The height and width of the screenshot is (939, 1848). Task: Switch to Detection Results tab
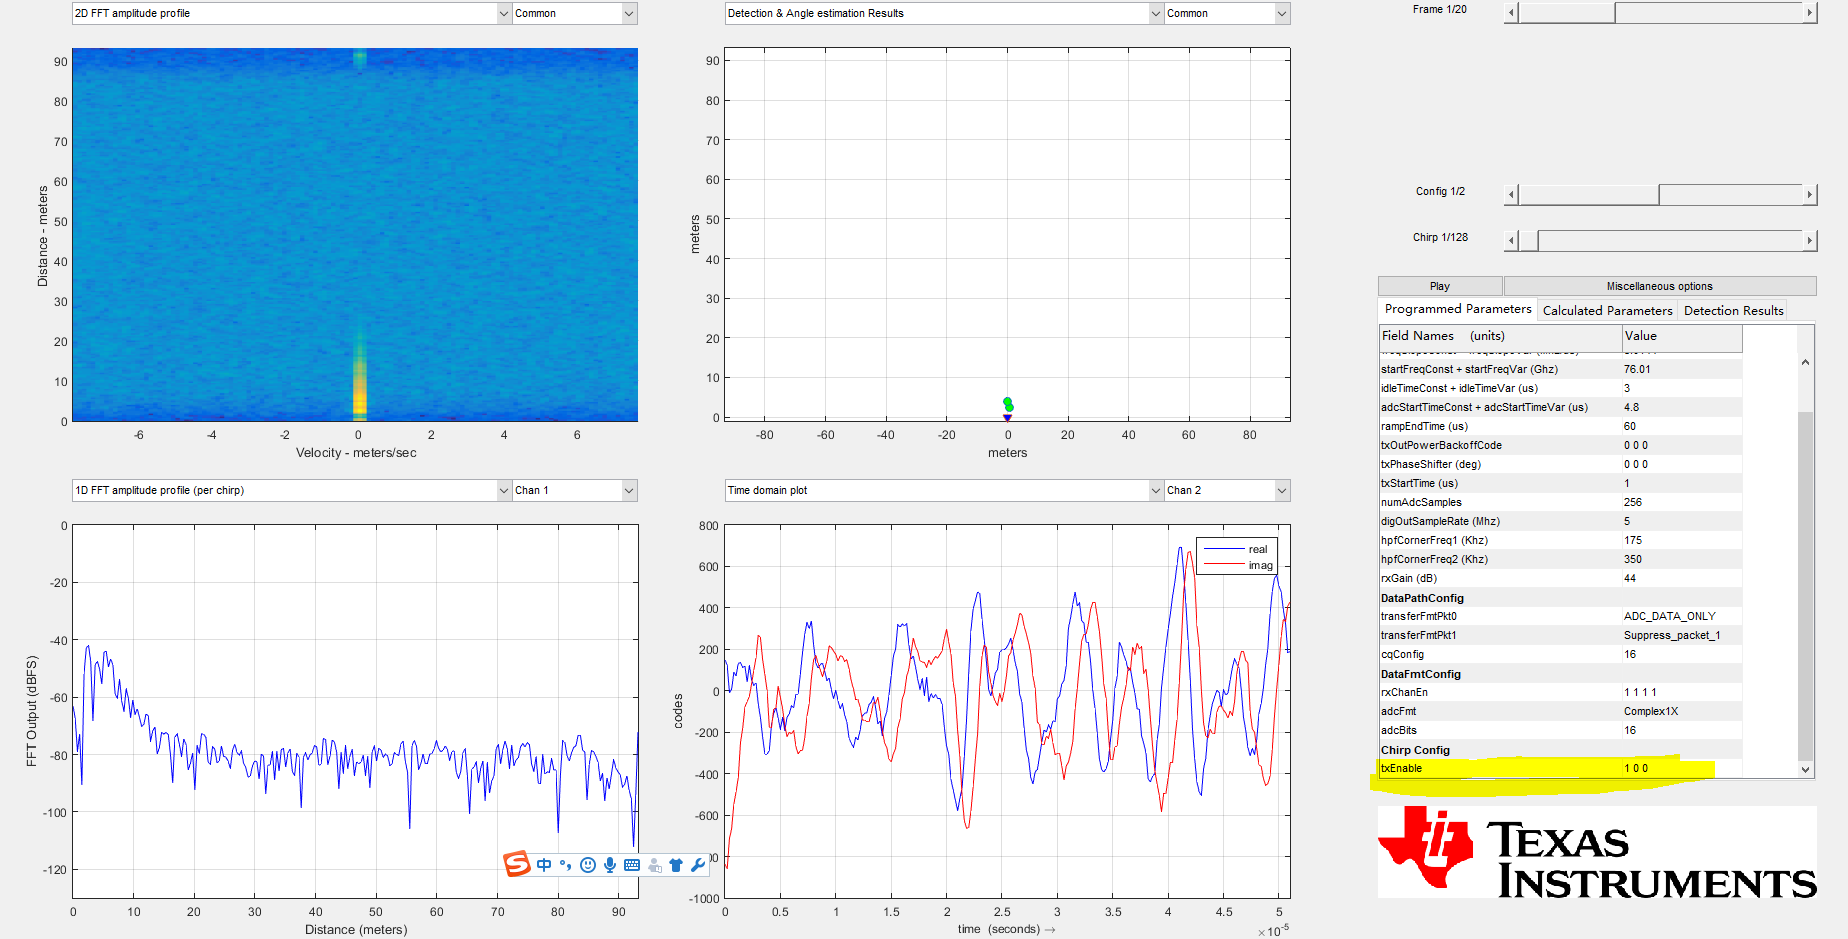[x=1733, y=311]
